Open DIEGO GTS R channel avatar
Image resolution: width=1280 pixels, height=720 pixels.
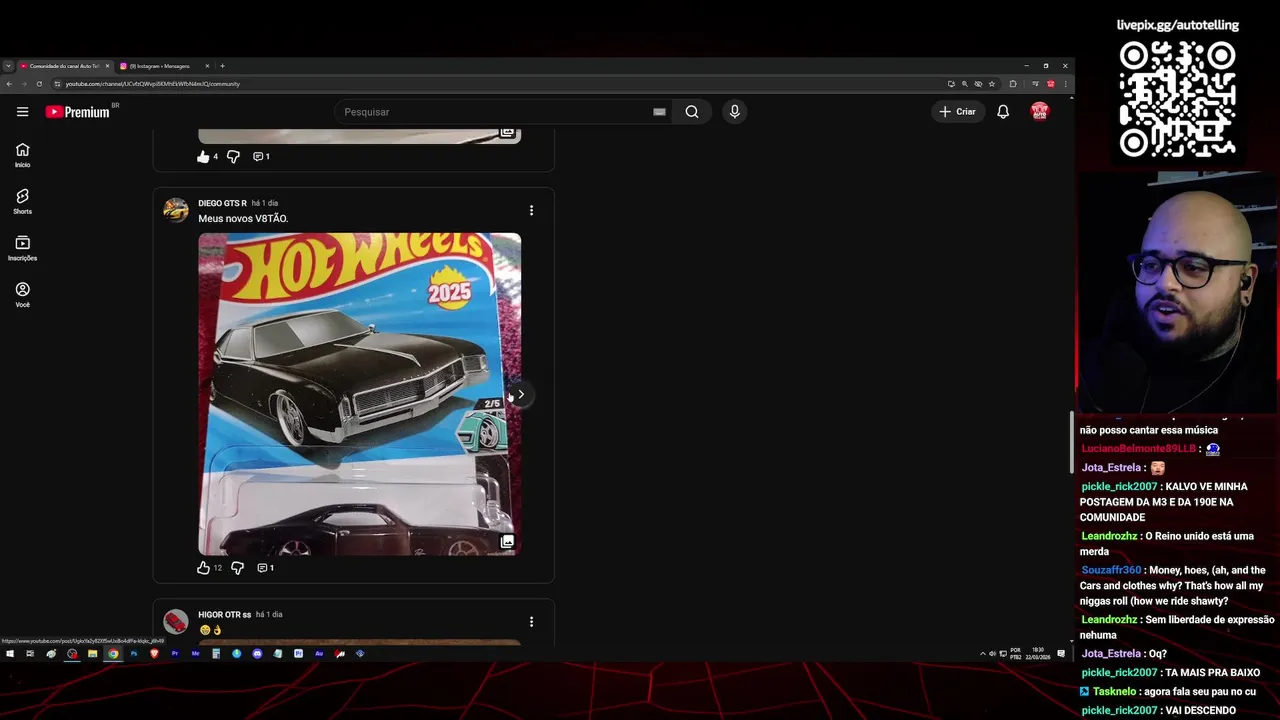click(176, 210)
